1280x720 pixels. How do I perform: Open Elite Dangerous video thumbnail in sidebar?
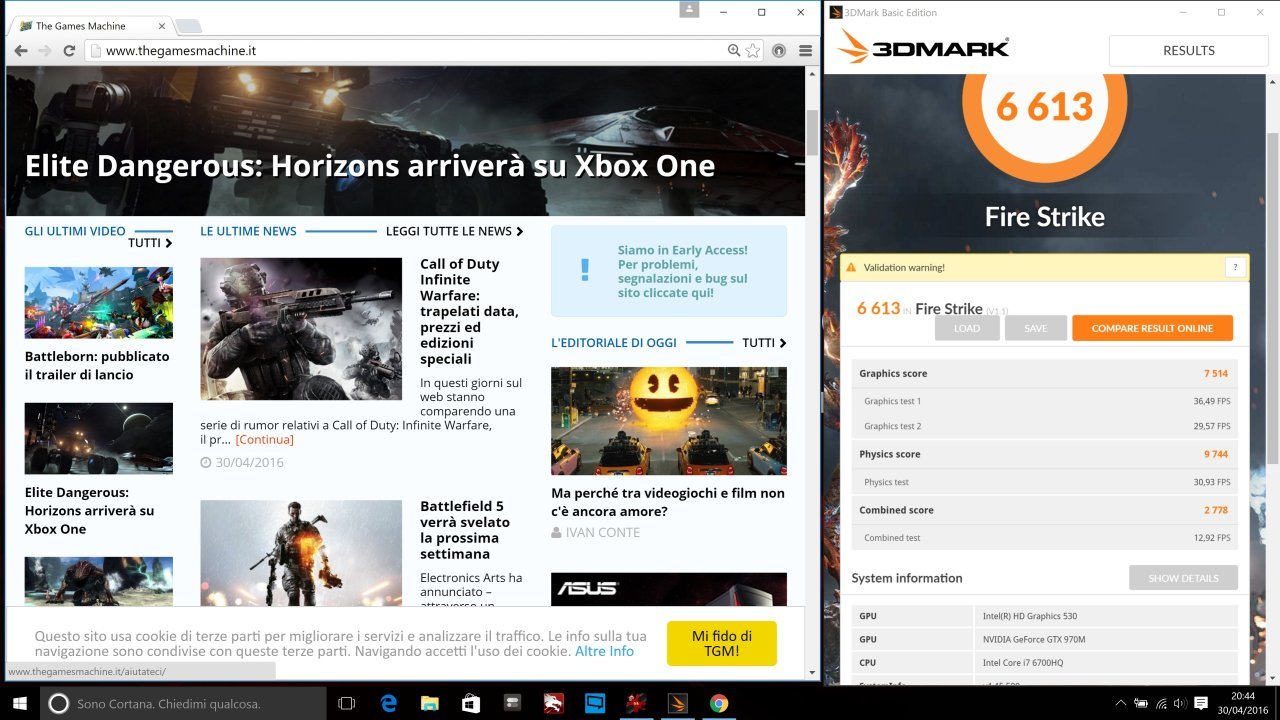(99, 438)
